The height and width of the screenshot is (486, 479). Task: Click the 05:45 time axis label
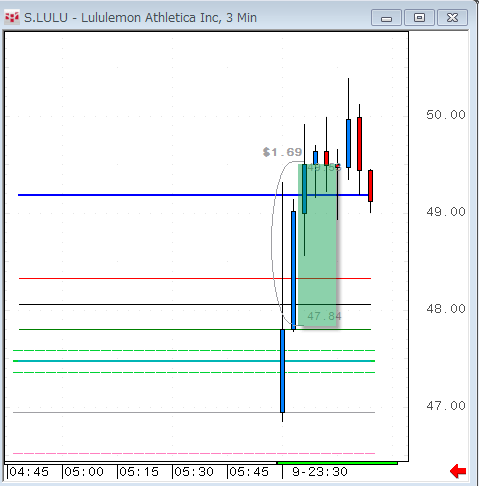(x=249, y=472)
